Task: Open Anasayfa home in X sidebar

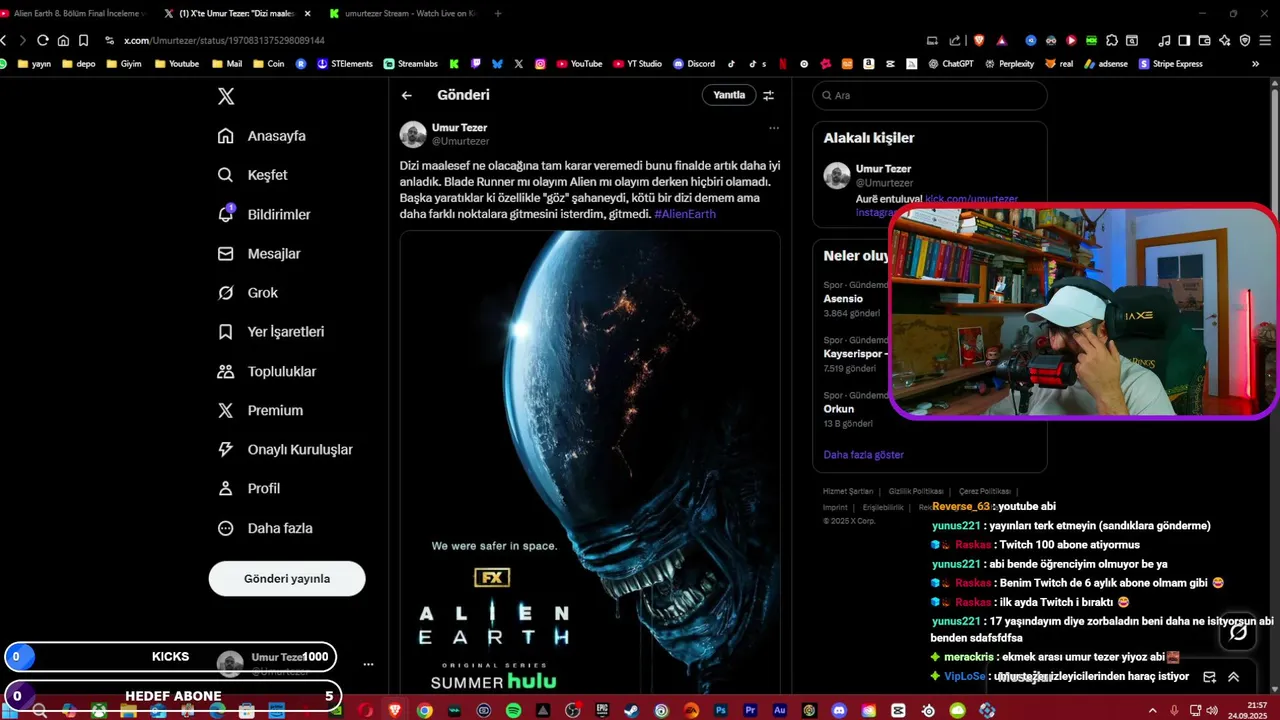Action: pos(262,136)
